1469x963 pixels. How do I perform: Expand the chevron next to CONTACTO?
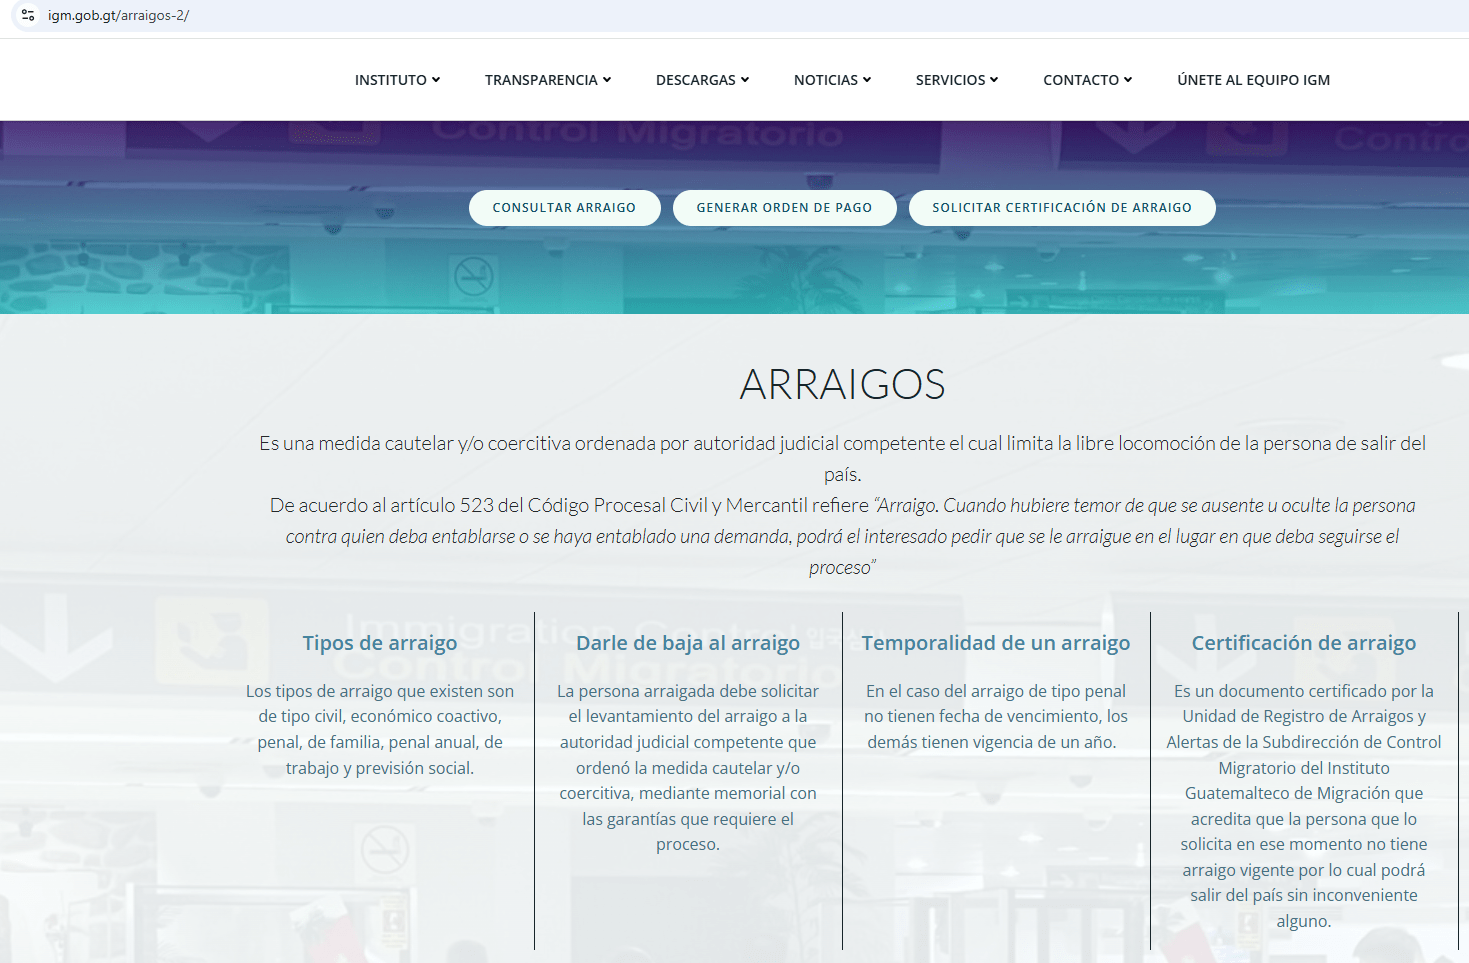click(1128, 80)
